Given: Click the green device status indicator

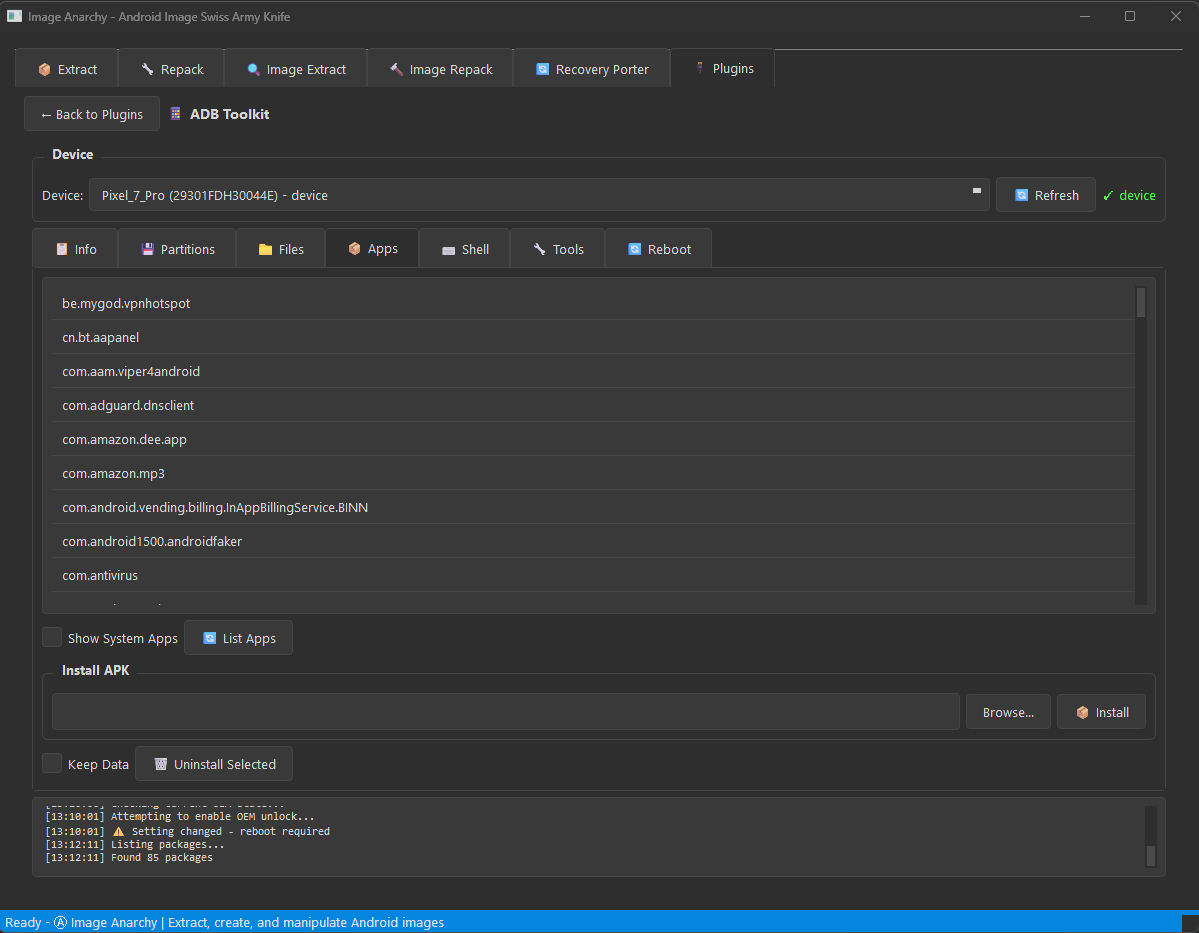Looking at the screenshot, I should (x=1129, y=195).
